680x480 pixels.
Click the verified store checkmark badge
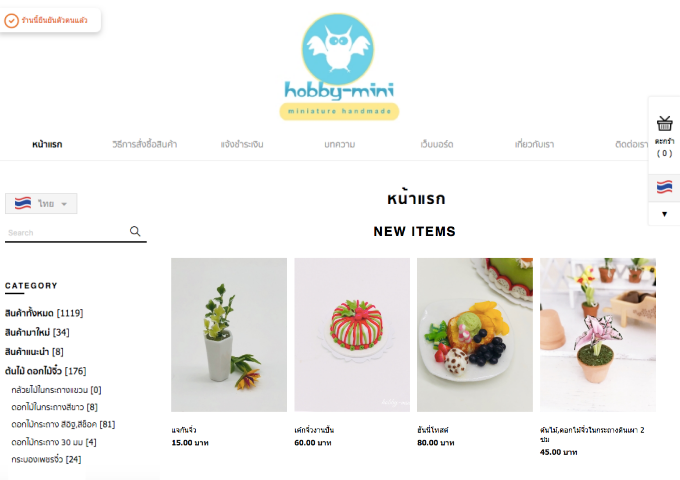(11, 20)
